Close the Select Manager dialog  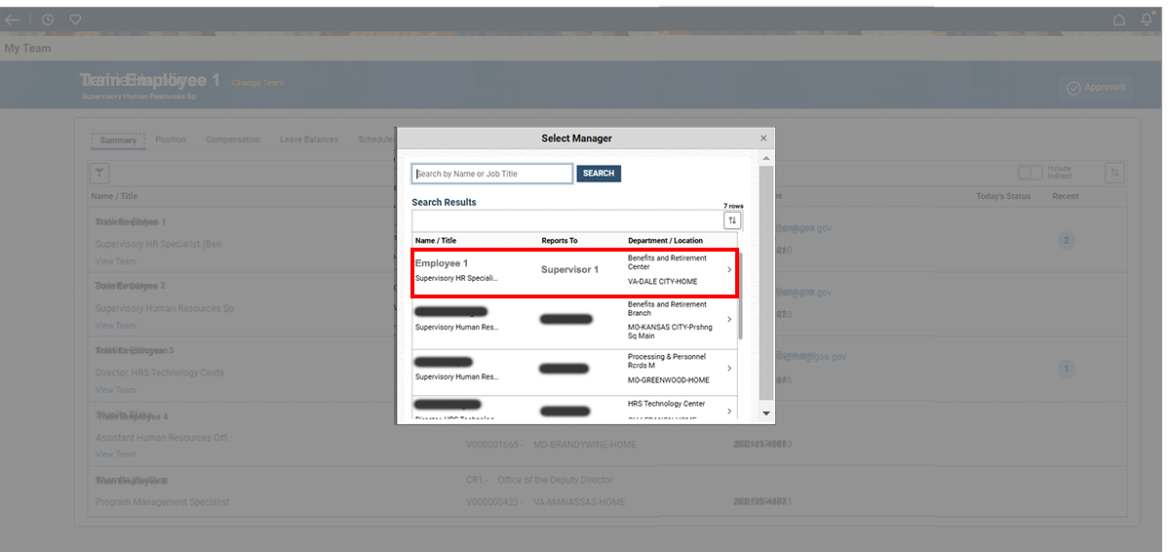[763, 138]
